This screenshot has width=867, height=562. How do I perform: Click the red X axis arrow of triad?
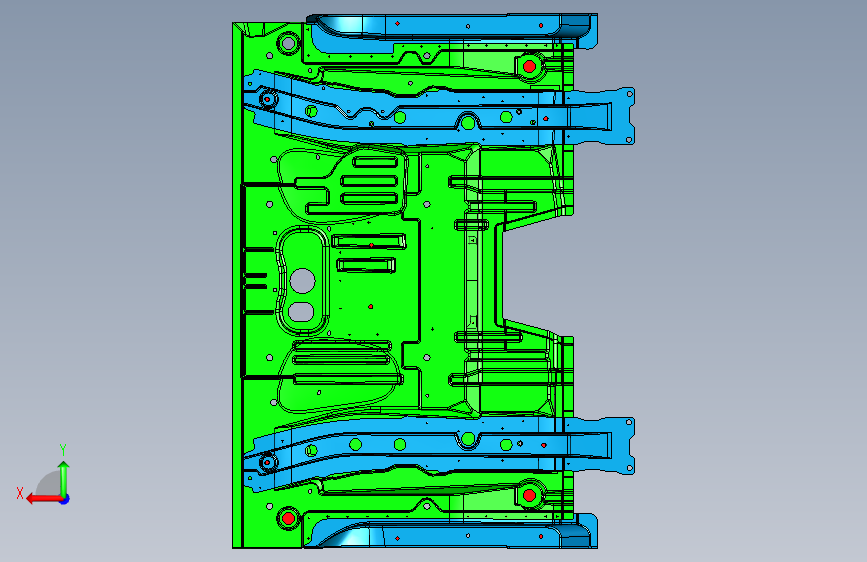click(43, 499)
